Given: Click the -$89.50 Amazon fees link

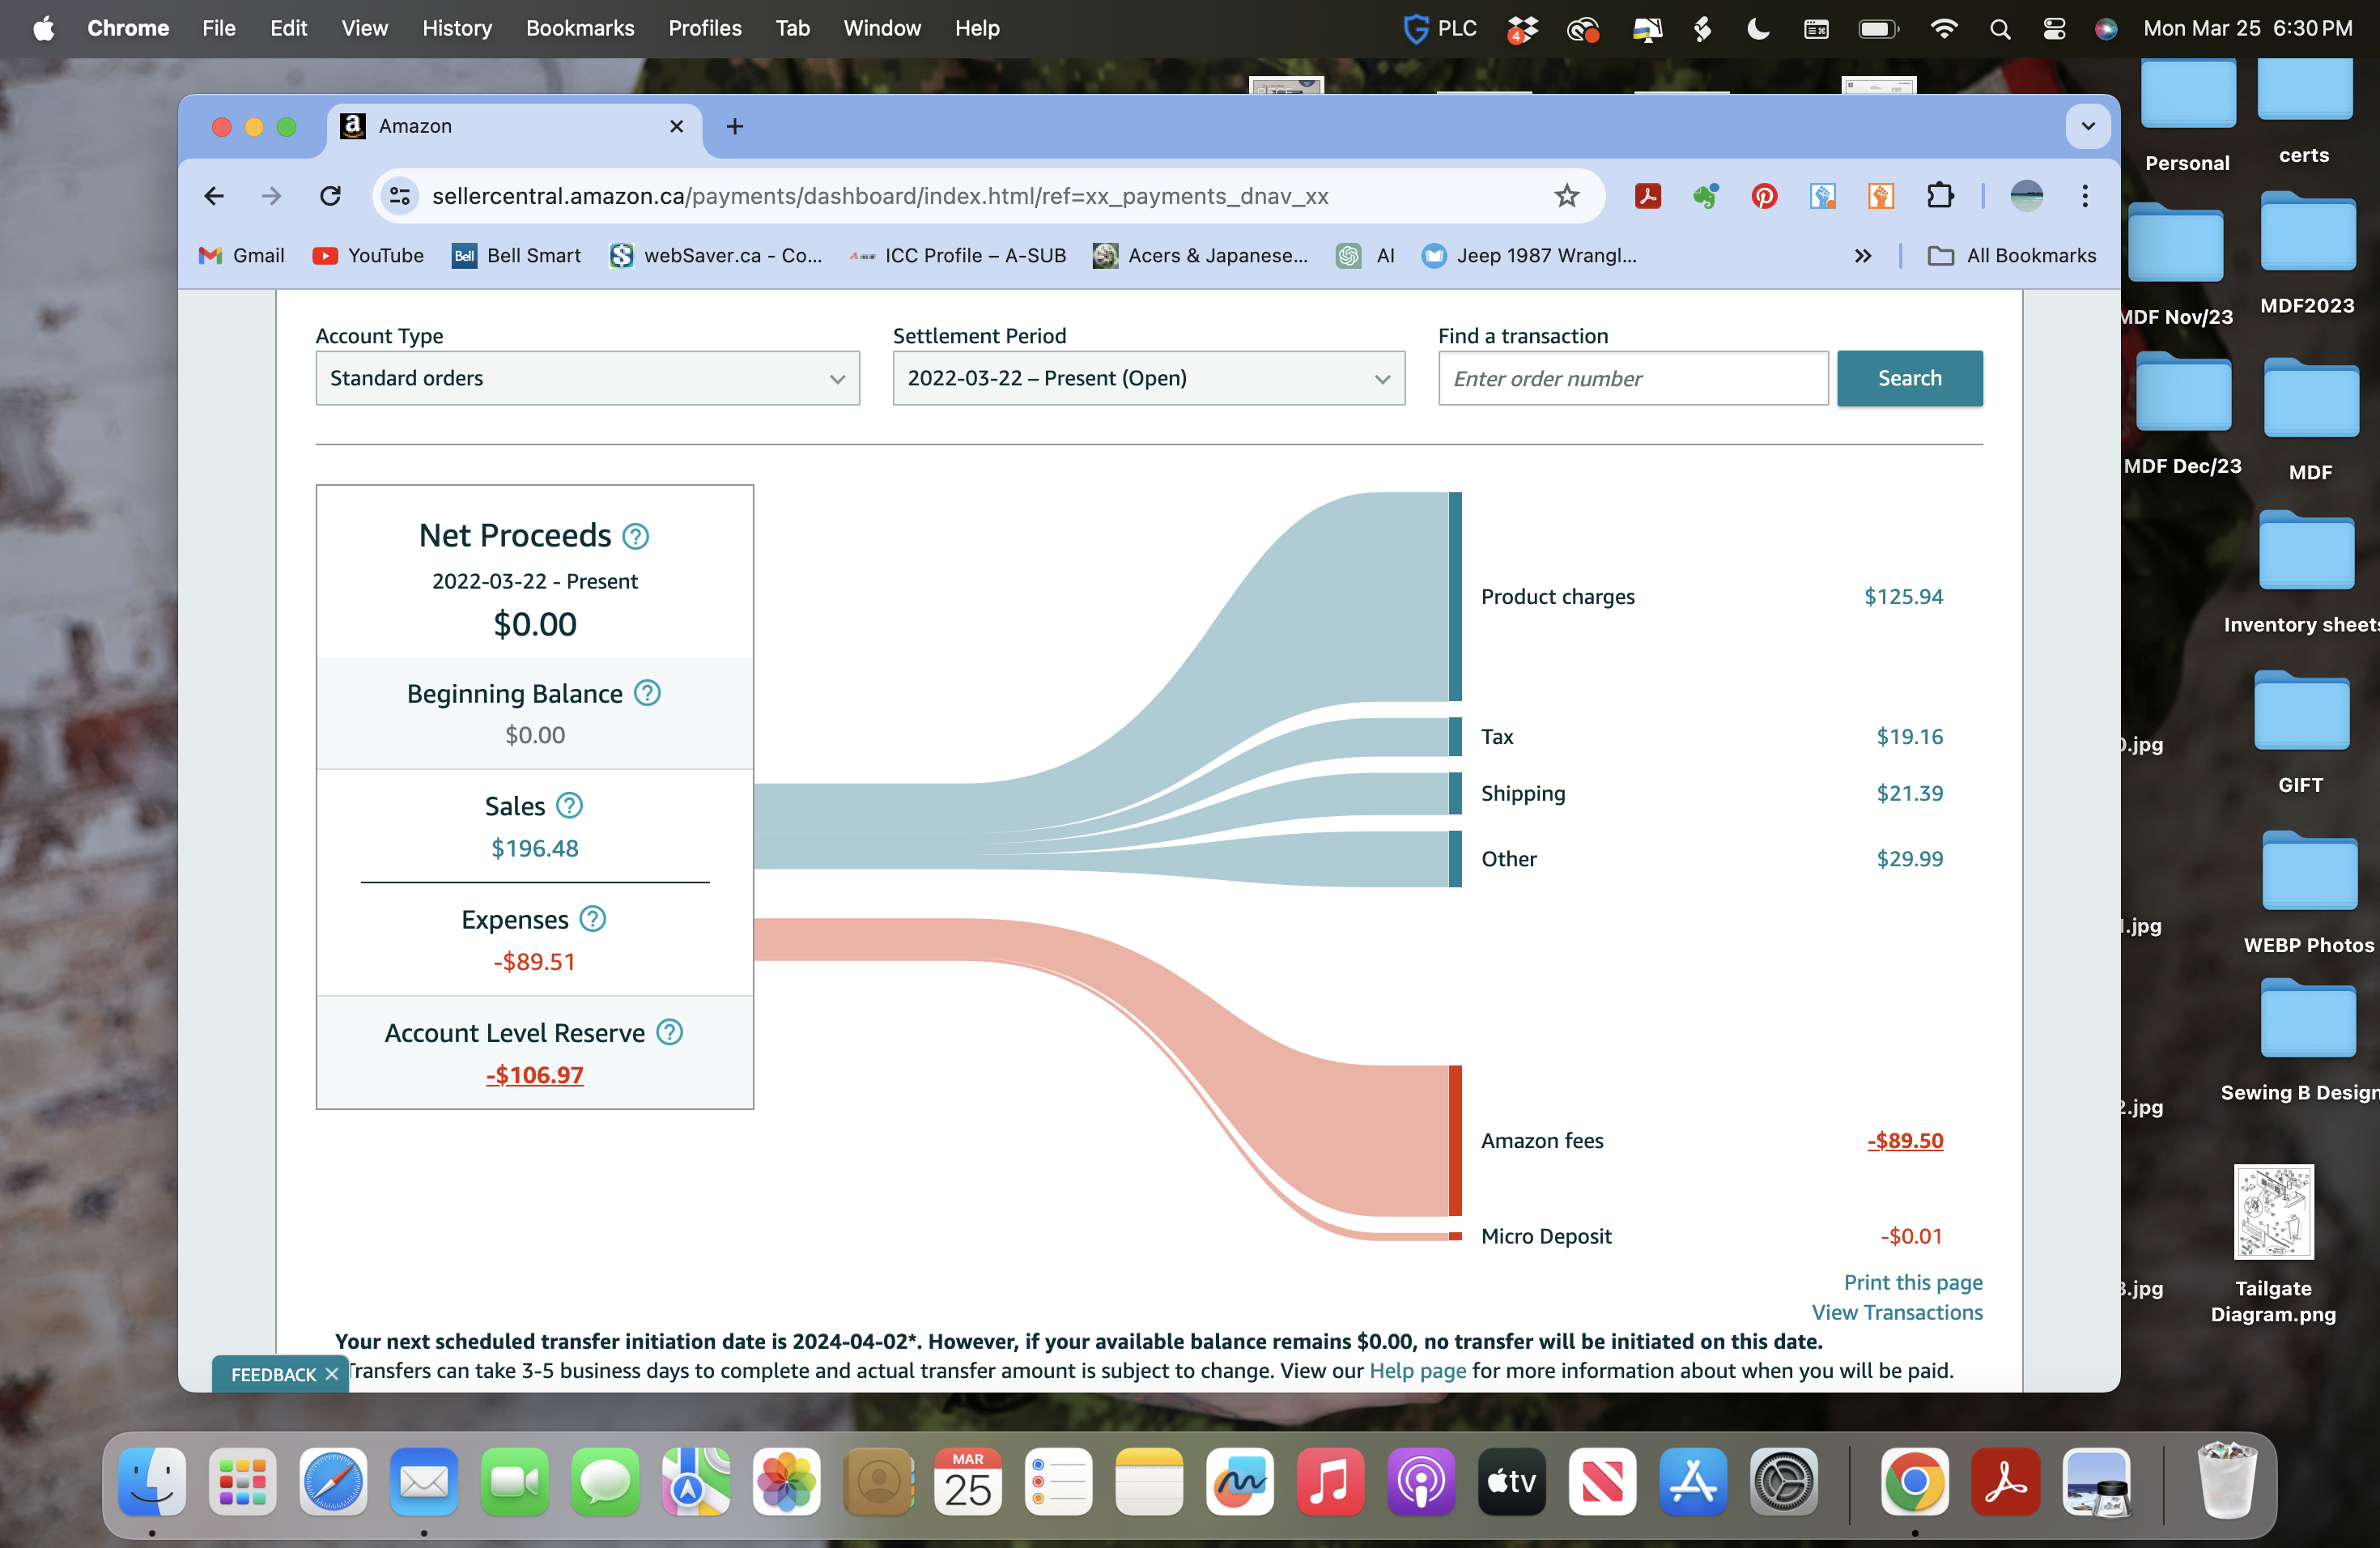Looking at the screenshot, I should 1904,1140.
